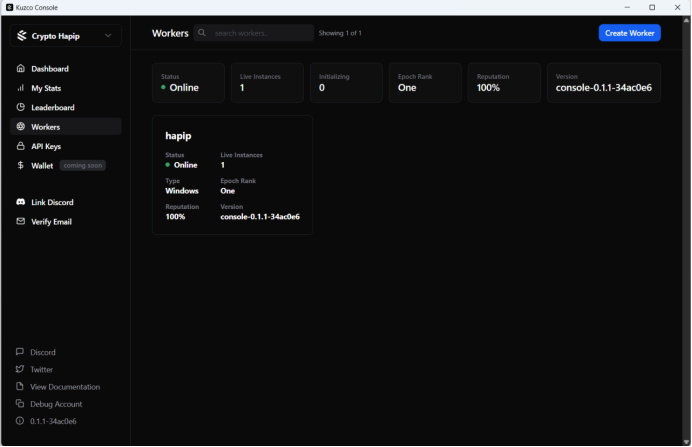Click the Twitter bird icon
The height and width of the screenshot is (447, 692).
(19, 369)
